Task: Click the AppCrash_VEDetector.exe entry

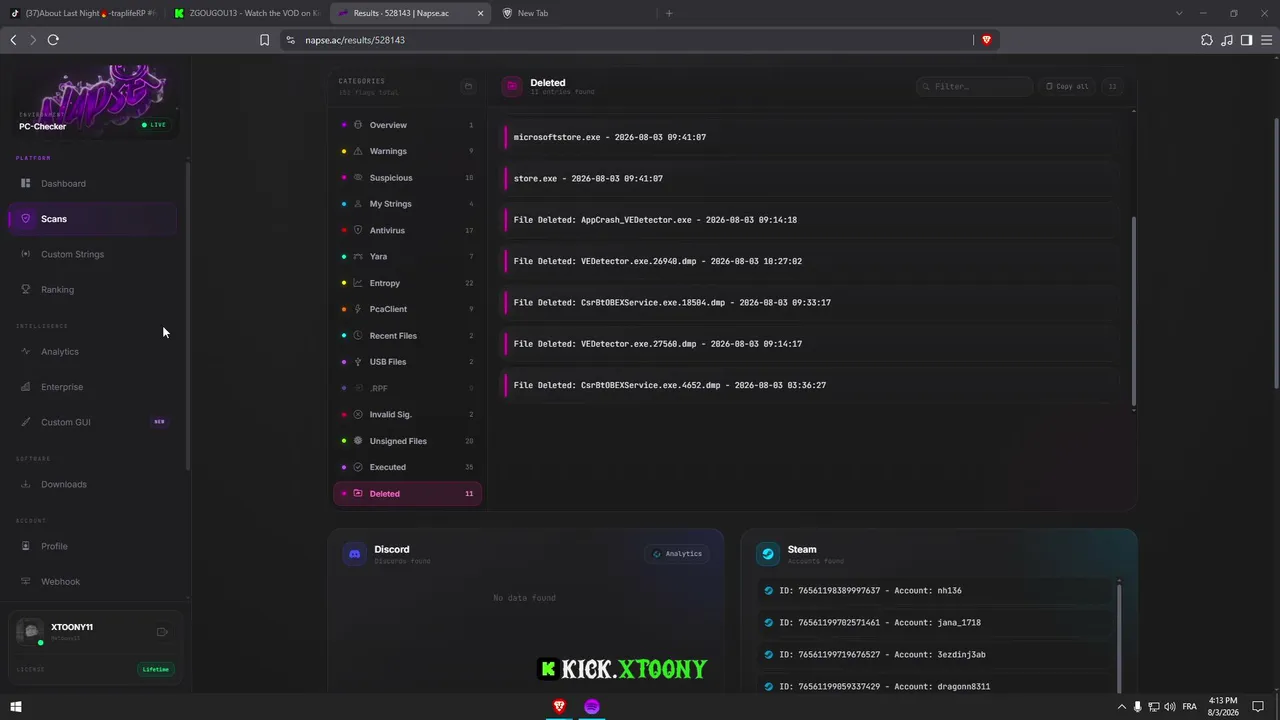Action: tap(811, 220)
